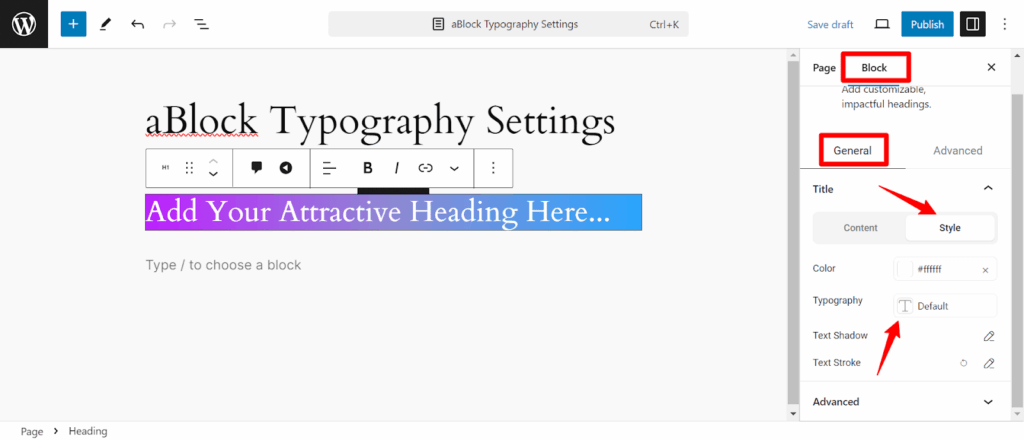Screen dimensions: 1024x440
Task: Open the document title command bar
Action: coord(508,24)
